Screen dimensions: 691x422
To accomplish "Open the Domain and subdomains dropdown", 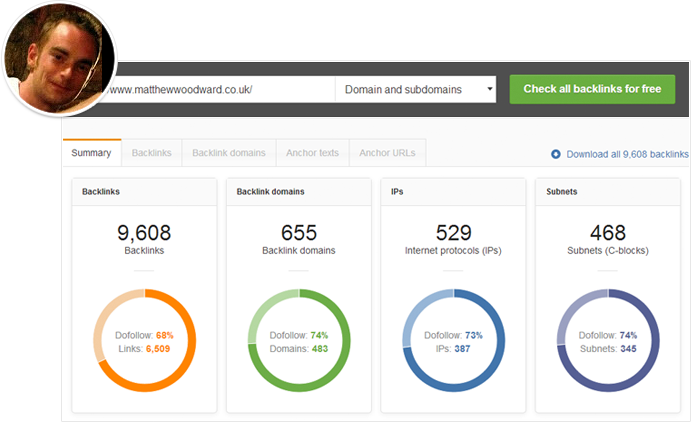I will tap(417, 89).
